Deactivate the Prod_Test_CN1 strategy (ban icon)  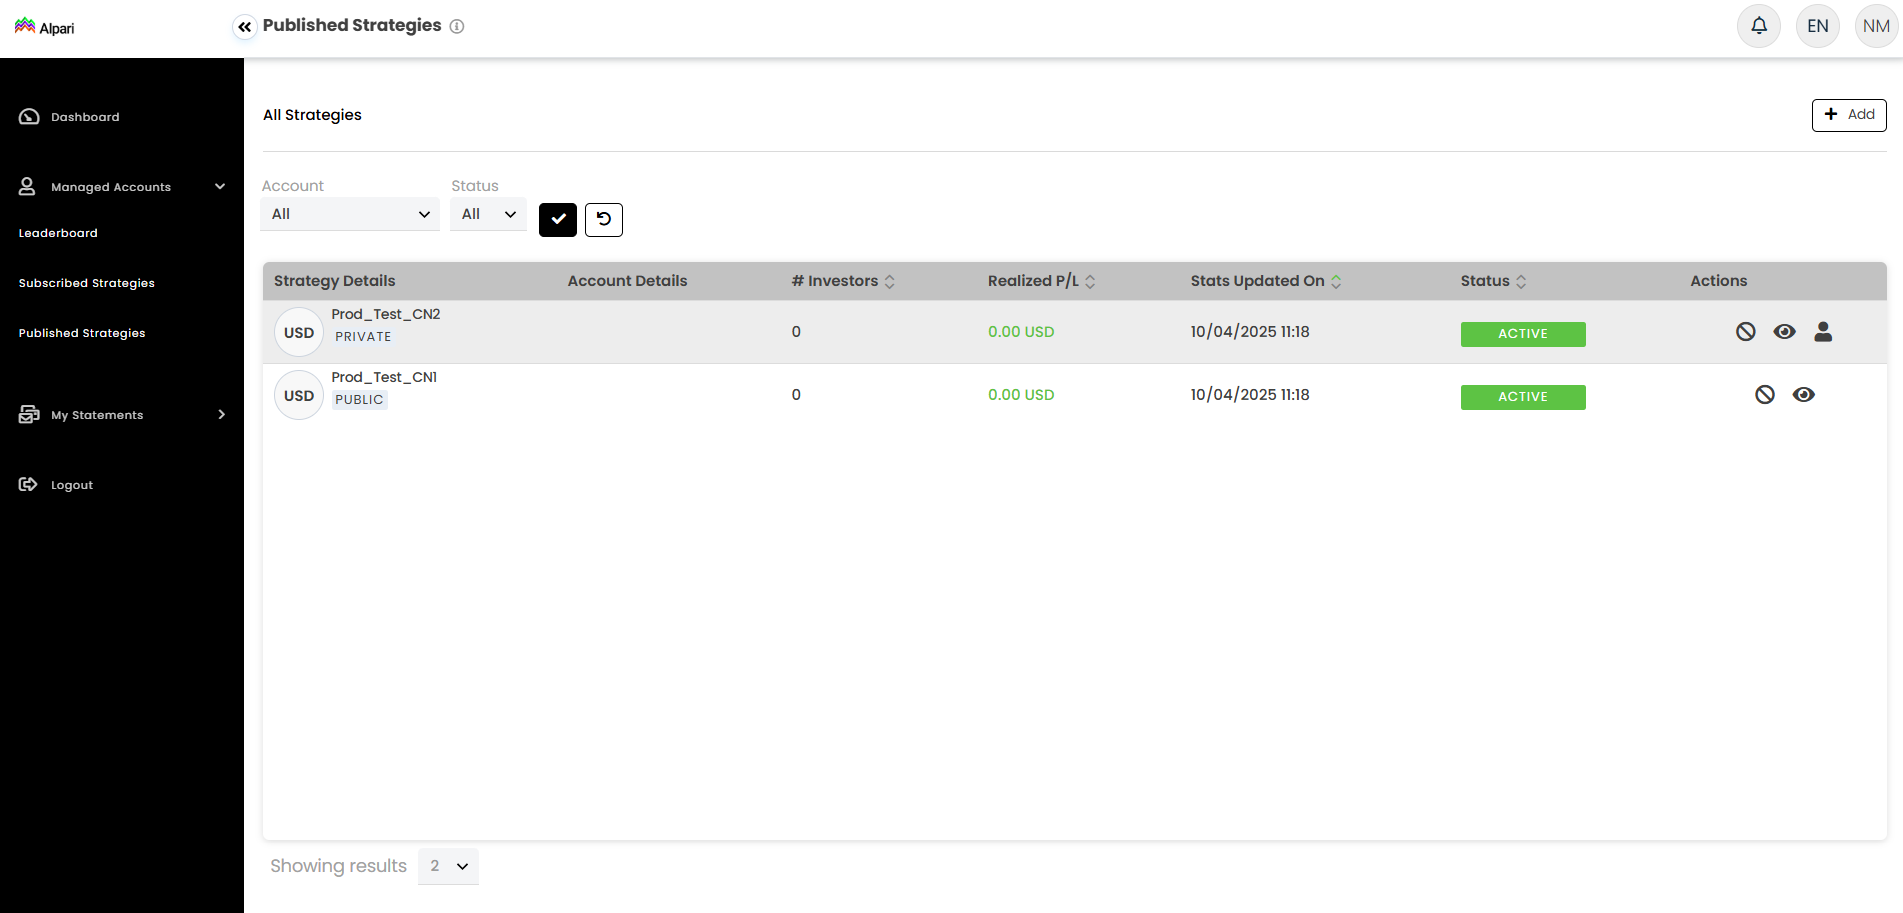[1765, 395]
